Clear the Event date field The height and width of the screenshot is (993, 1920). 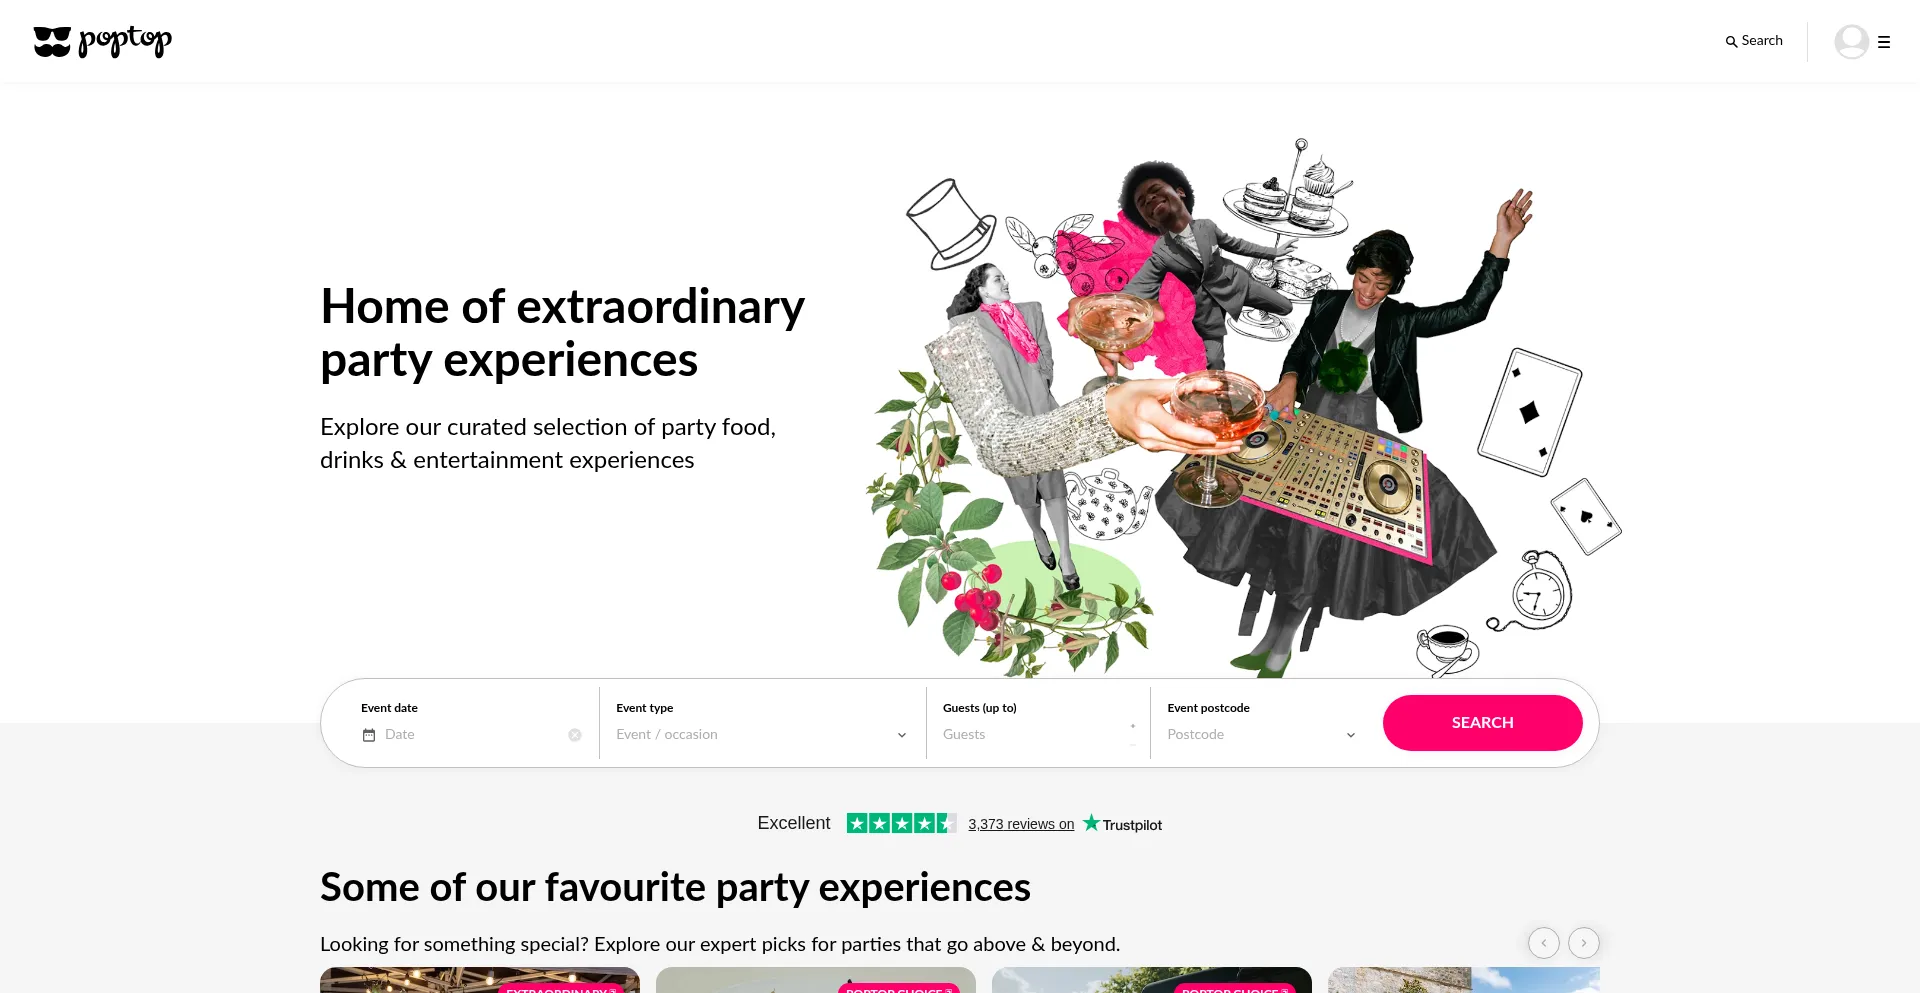[575, 735]
